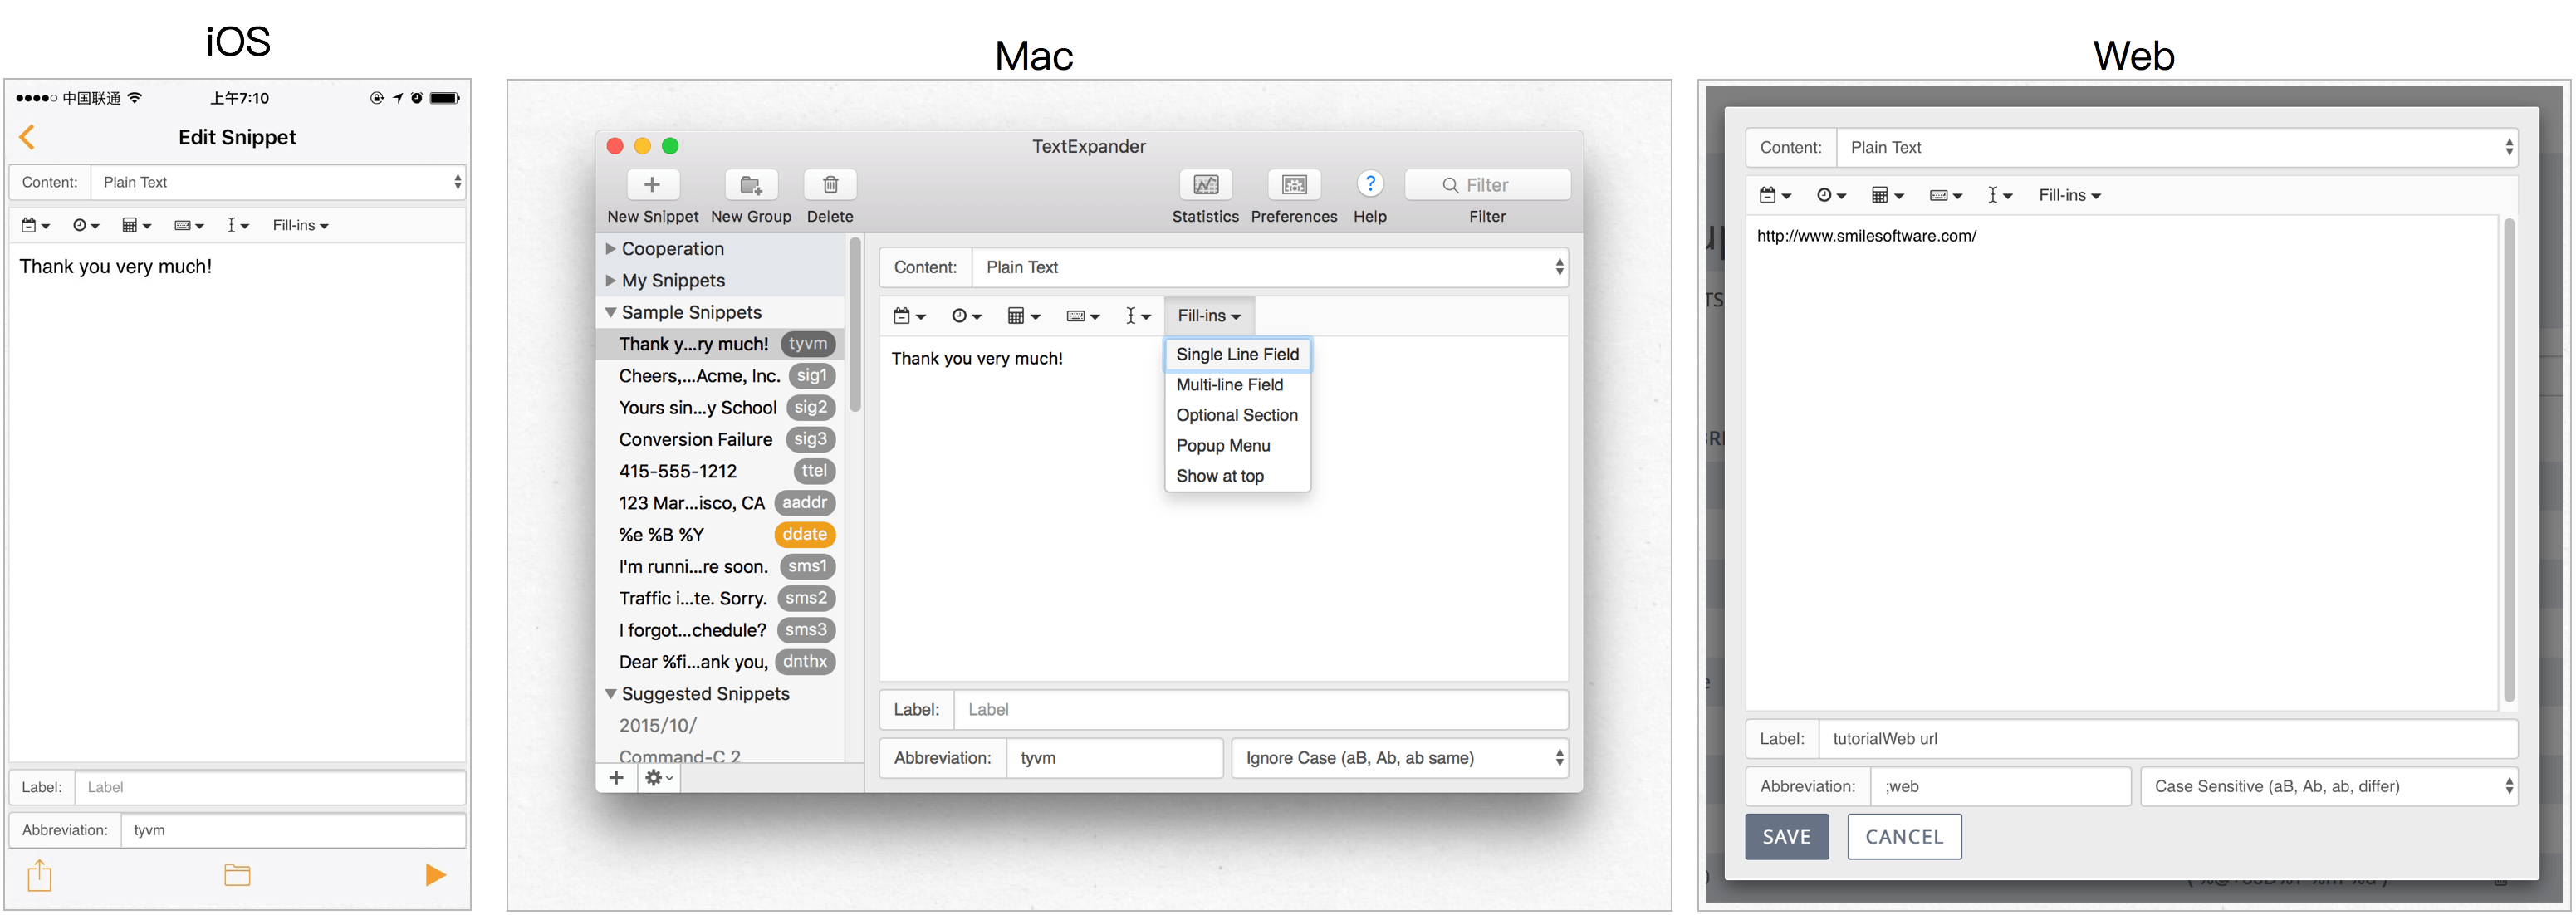Open the date math calculator menu in iOS toolbar
This screenshot has height=915, width=2576.
click(137, 226)
